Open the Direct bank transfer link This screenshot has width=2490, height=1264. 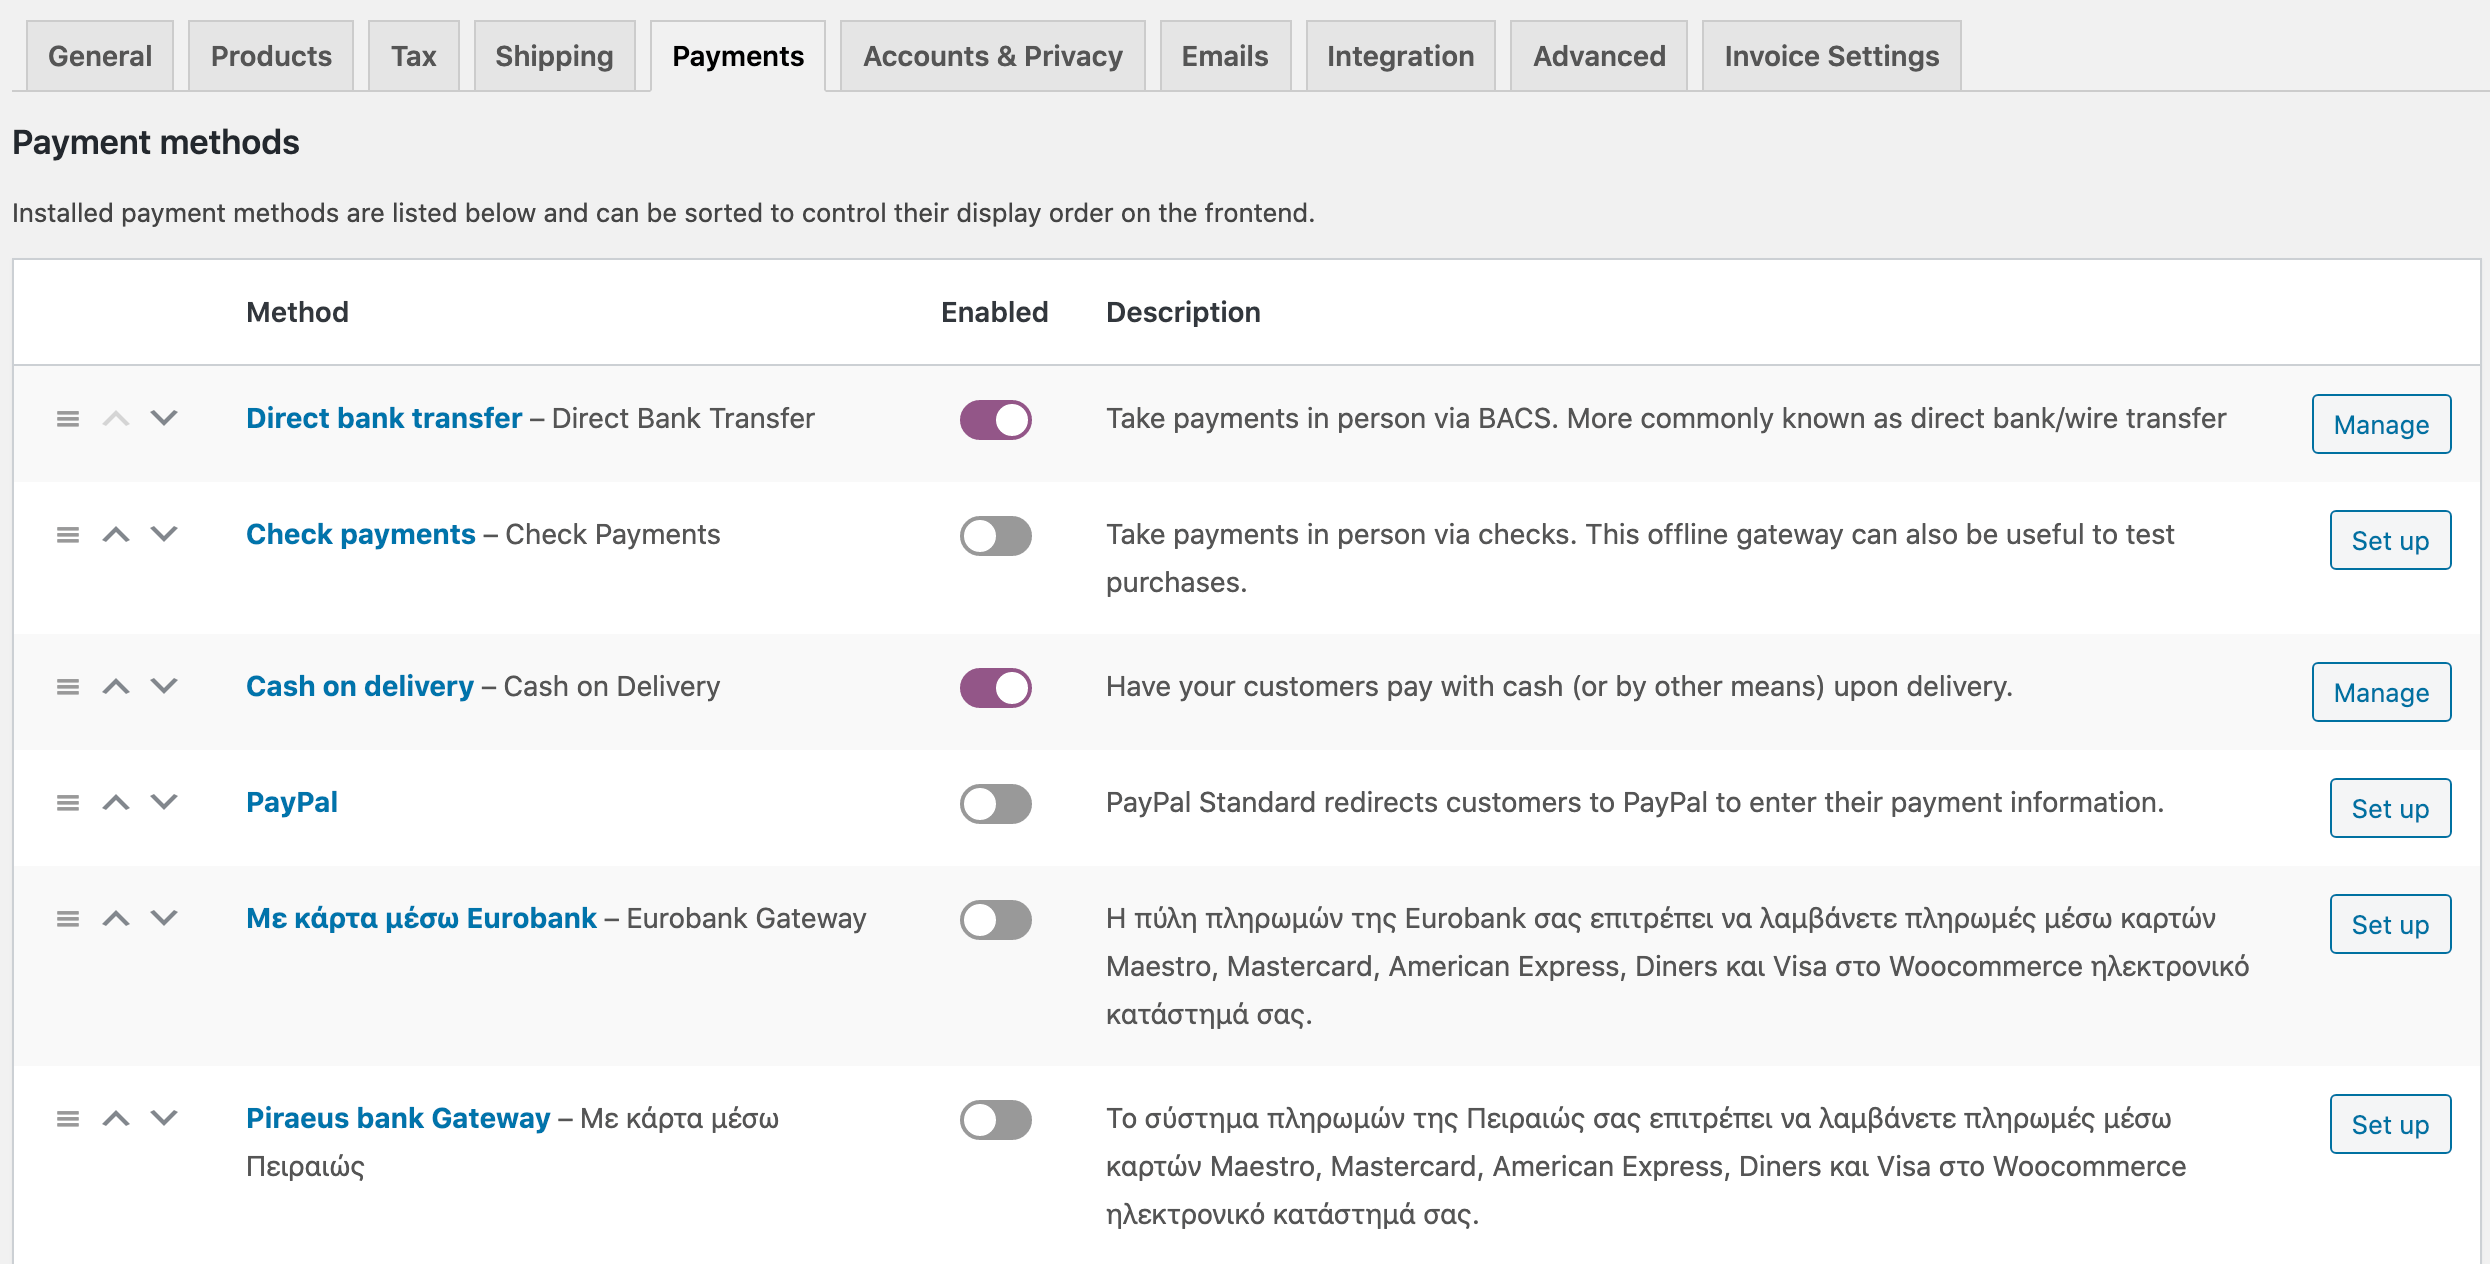pos(384,418)
